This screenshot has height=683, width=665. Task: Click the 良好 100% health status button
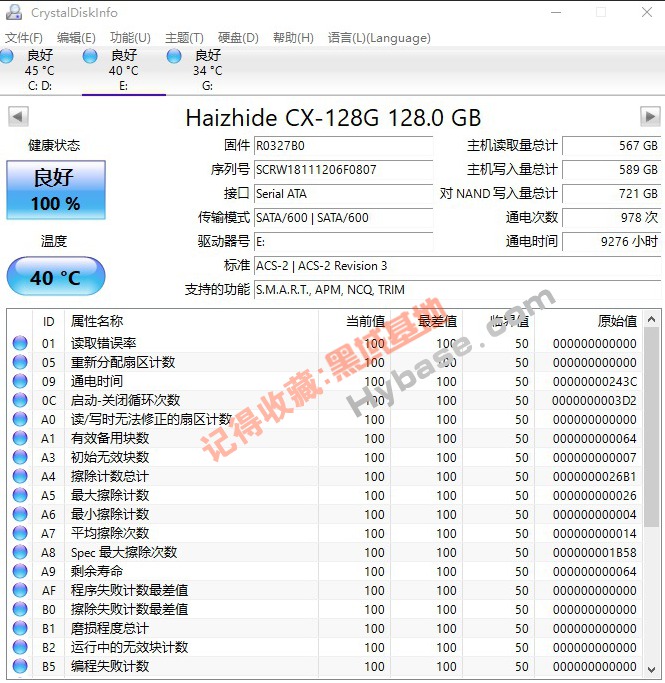click(56, 190)
